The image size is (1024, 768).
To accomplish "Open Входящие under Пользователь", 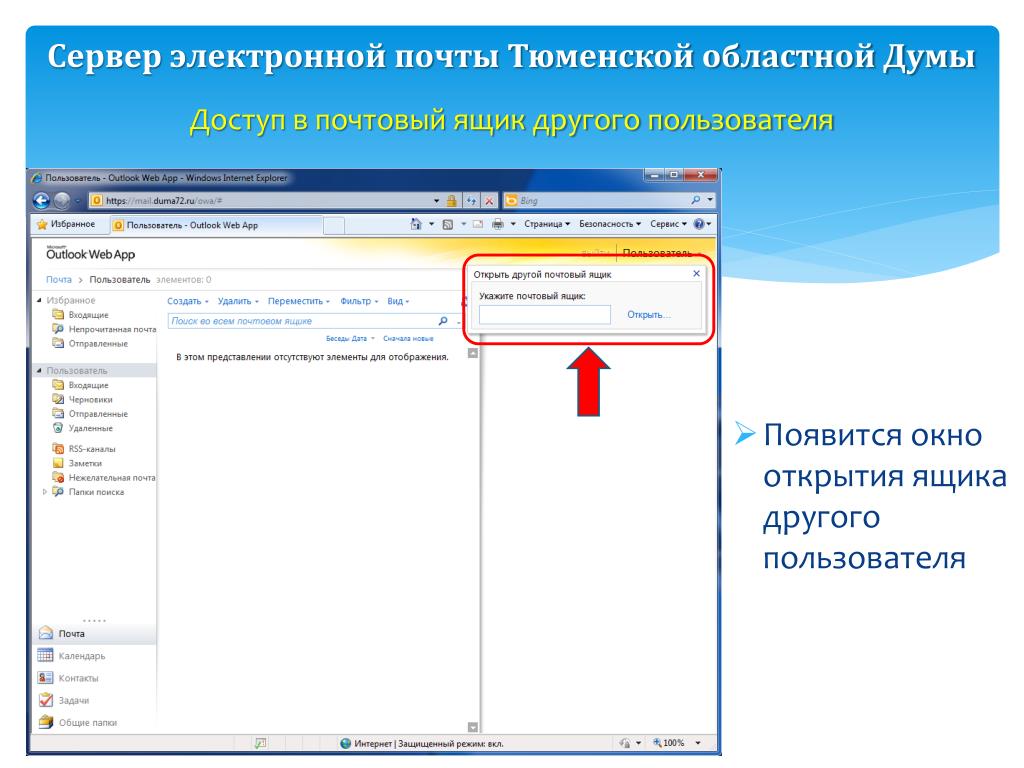I will [80, 385].
